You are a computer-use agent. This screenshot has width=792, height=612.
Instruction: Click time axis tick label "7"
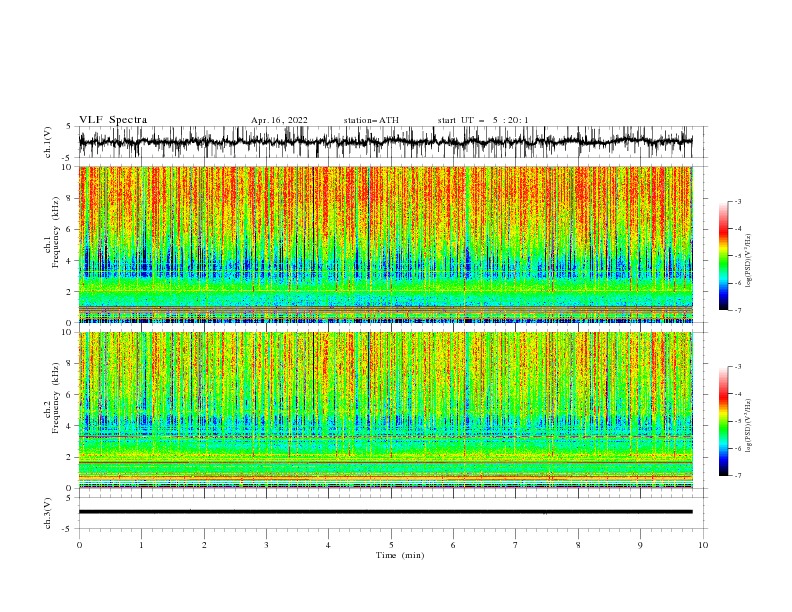pos(516,545)
